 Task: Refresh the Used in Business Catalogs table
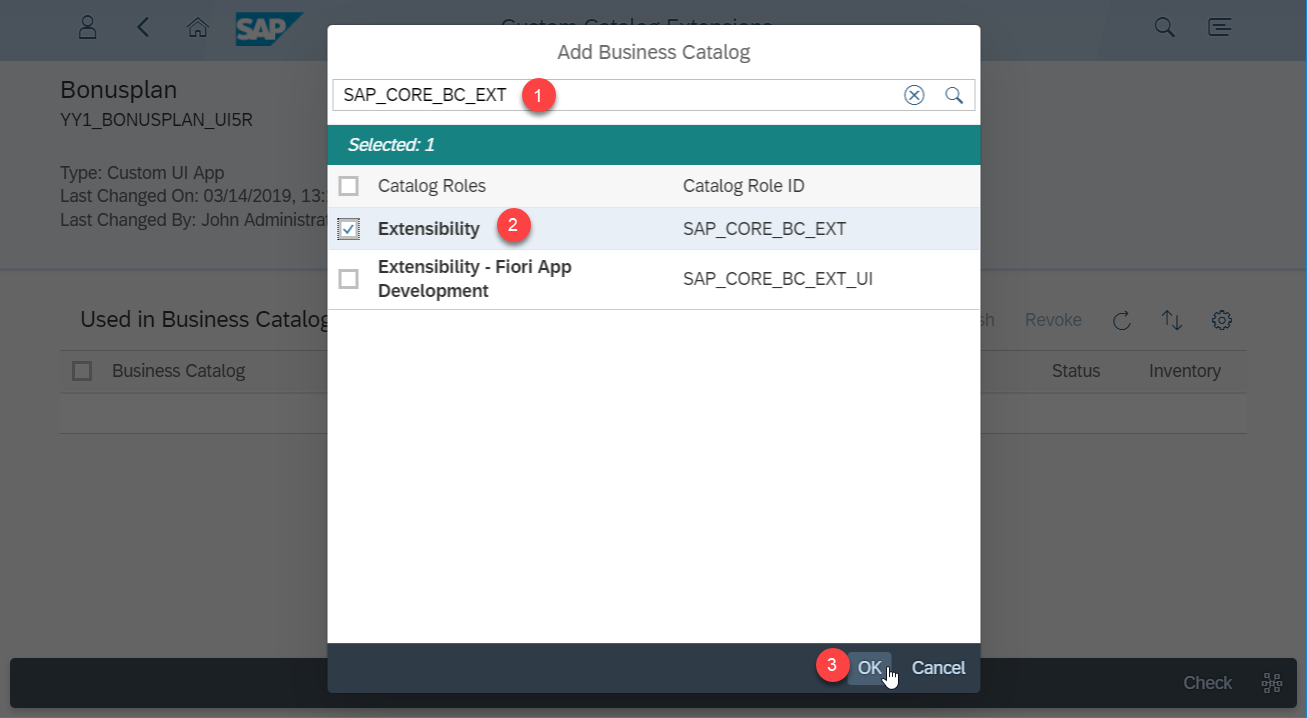coord(1122,320)
